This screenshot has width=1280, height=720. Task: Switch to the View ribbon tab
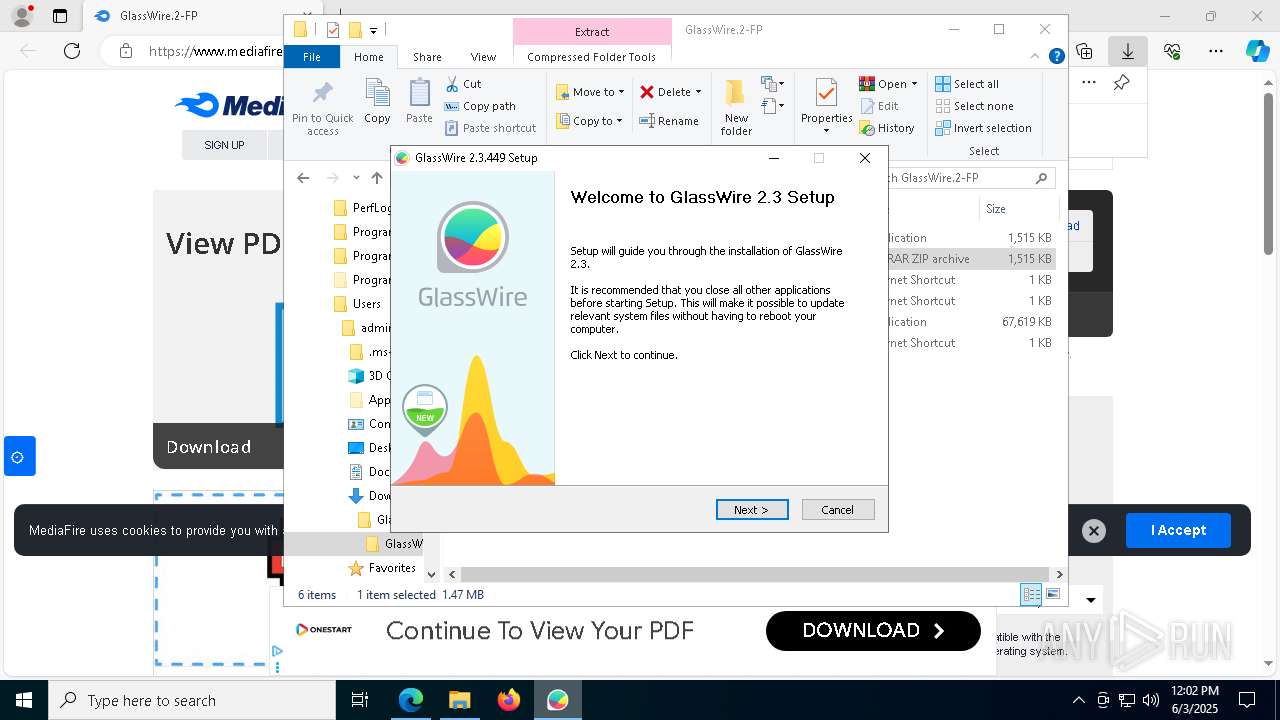pos(483,57)
